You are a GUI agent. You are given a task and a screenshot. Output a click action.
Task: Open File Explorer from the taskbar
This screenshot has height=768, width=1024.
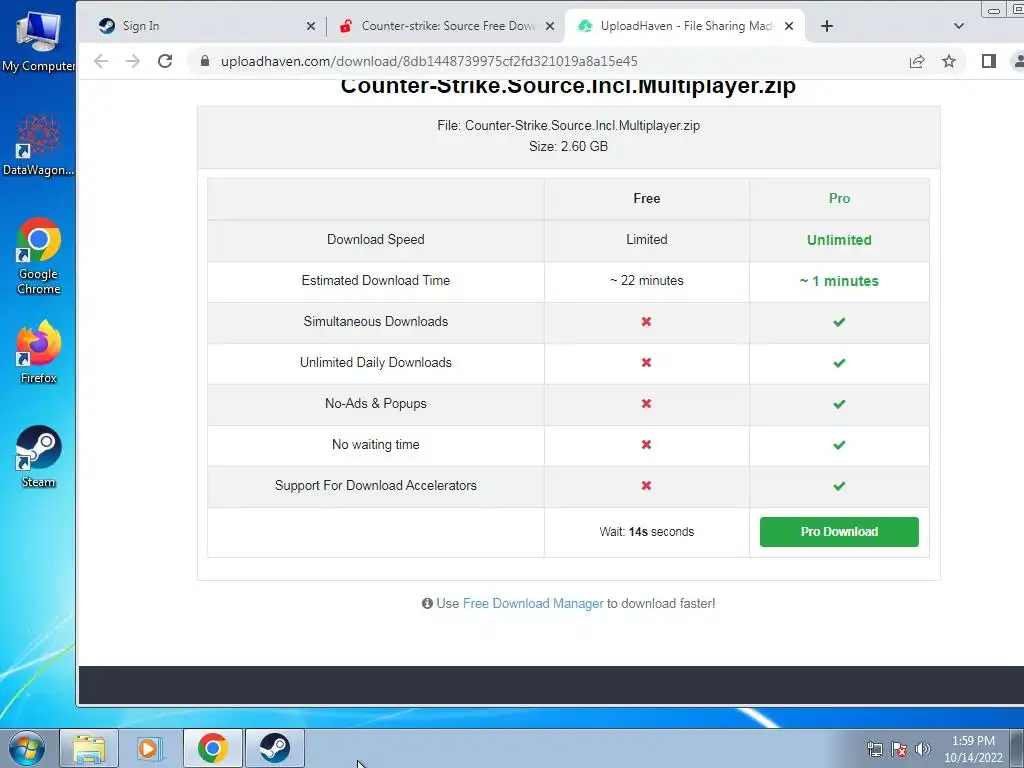pyautogui.click(x=89, y=748)
